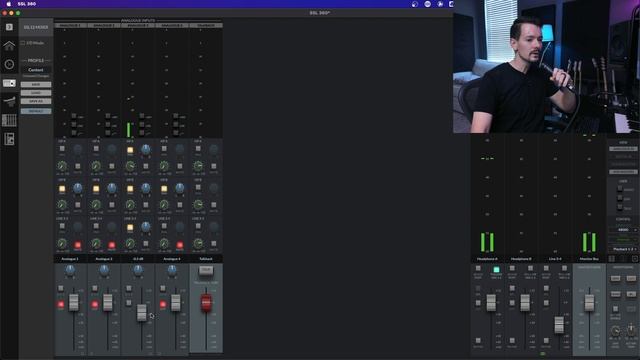The width and height of the screenshot is (640, 360).
Task: Toggle the lit Line 3-4 send on Analogue 3
Action: (x=130, y=228)
